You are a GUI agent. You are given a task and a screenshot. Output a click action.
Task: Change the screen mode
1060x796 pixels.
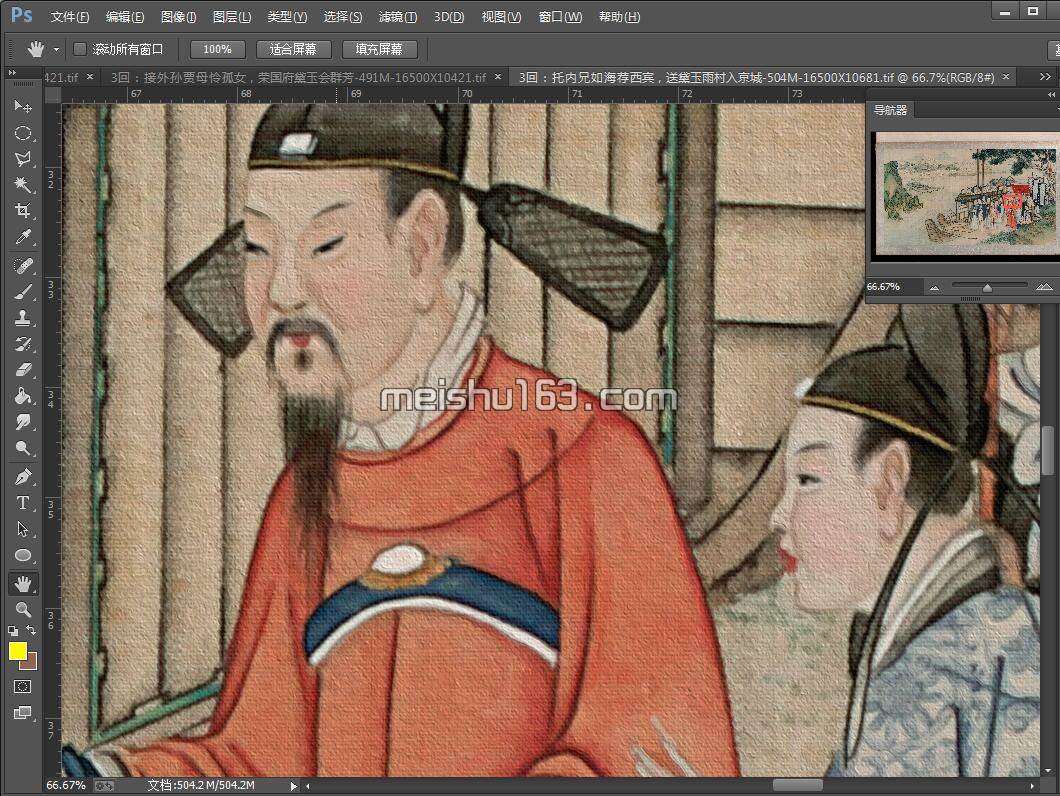coord(22,713)
